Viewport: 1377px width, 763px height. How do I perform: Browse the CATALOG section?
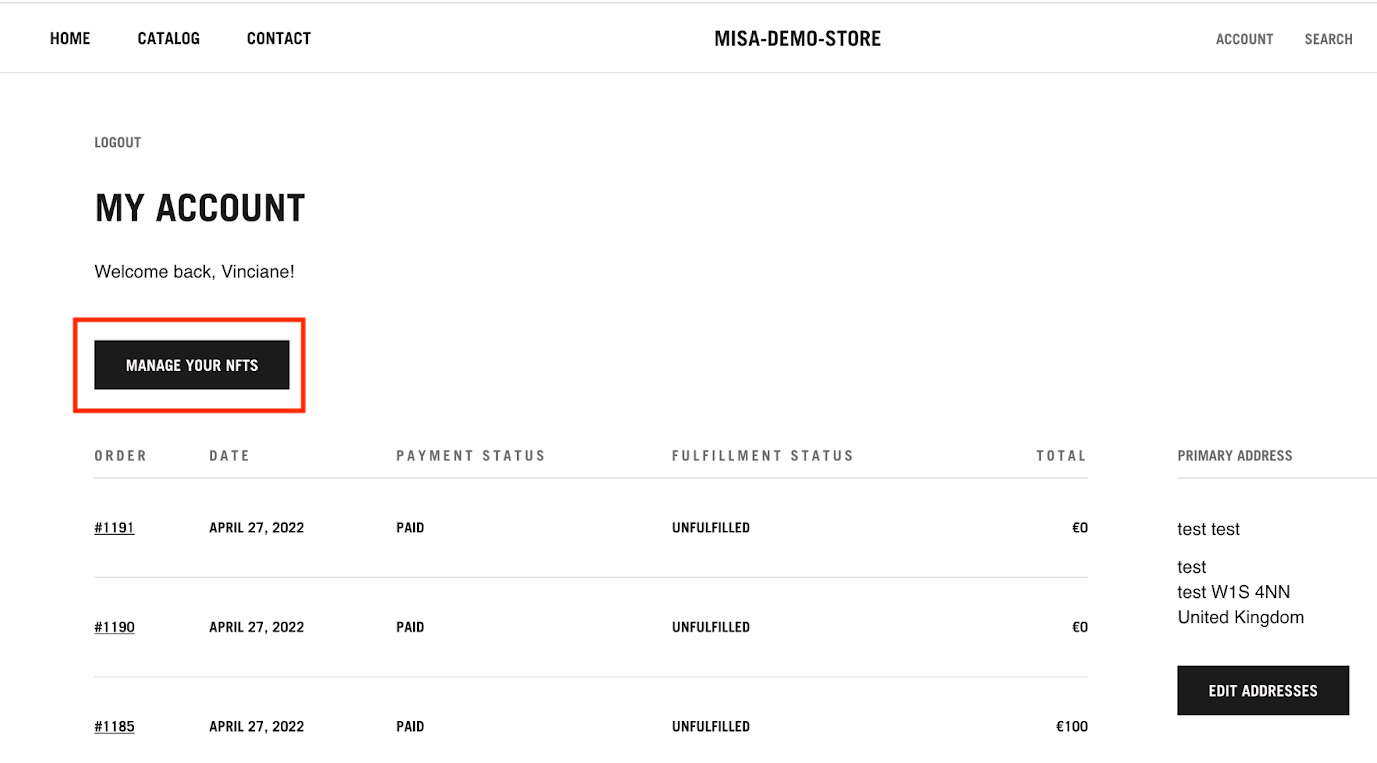click(x=168, y=38)
